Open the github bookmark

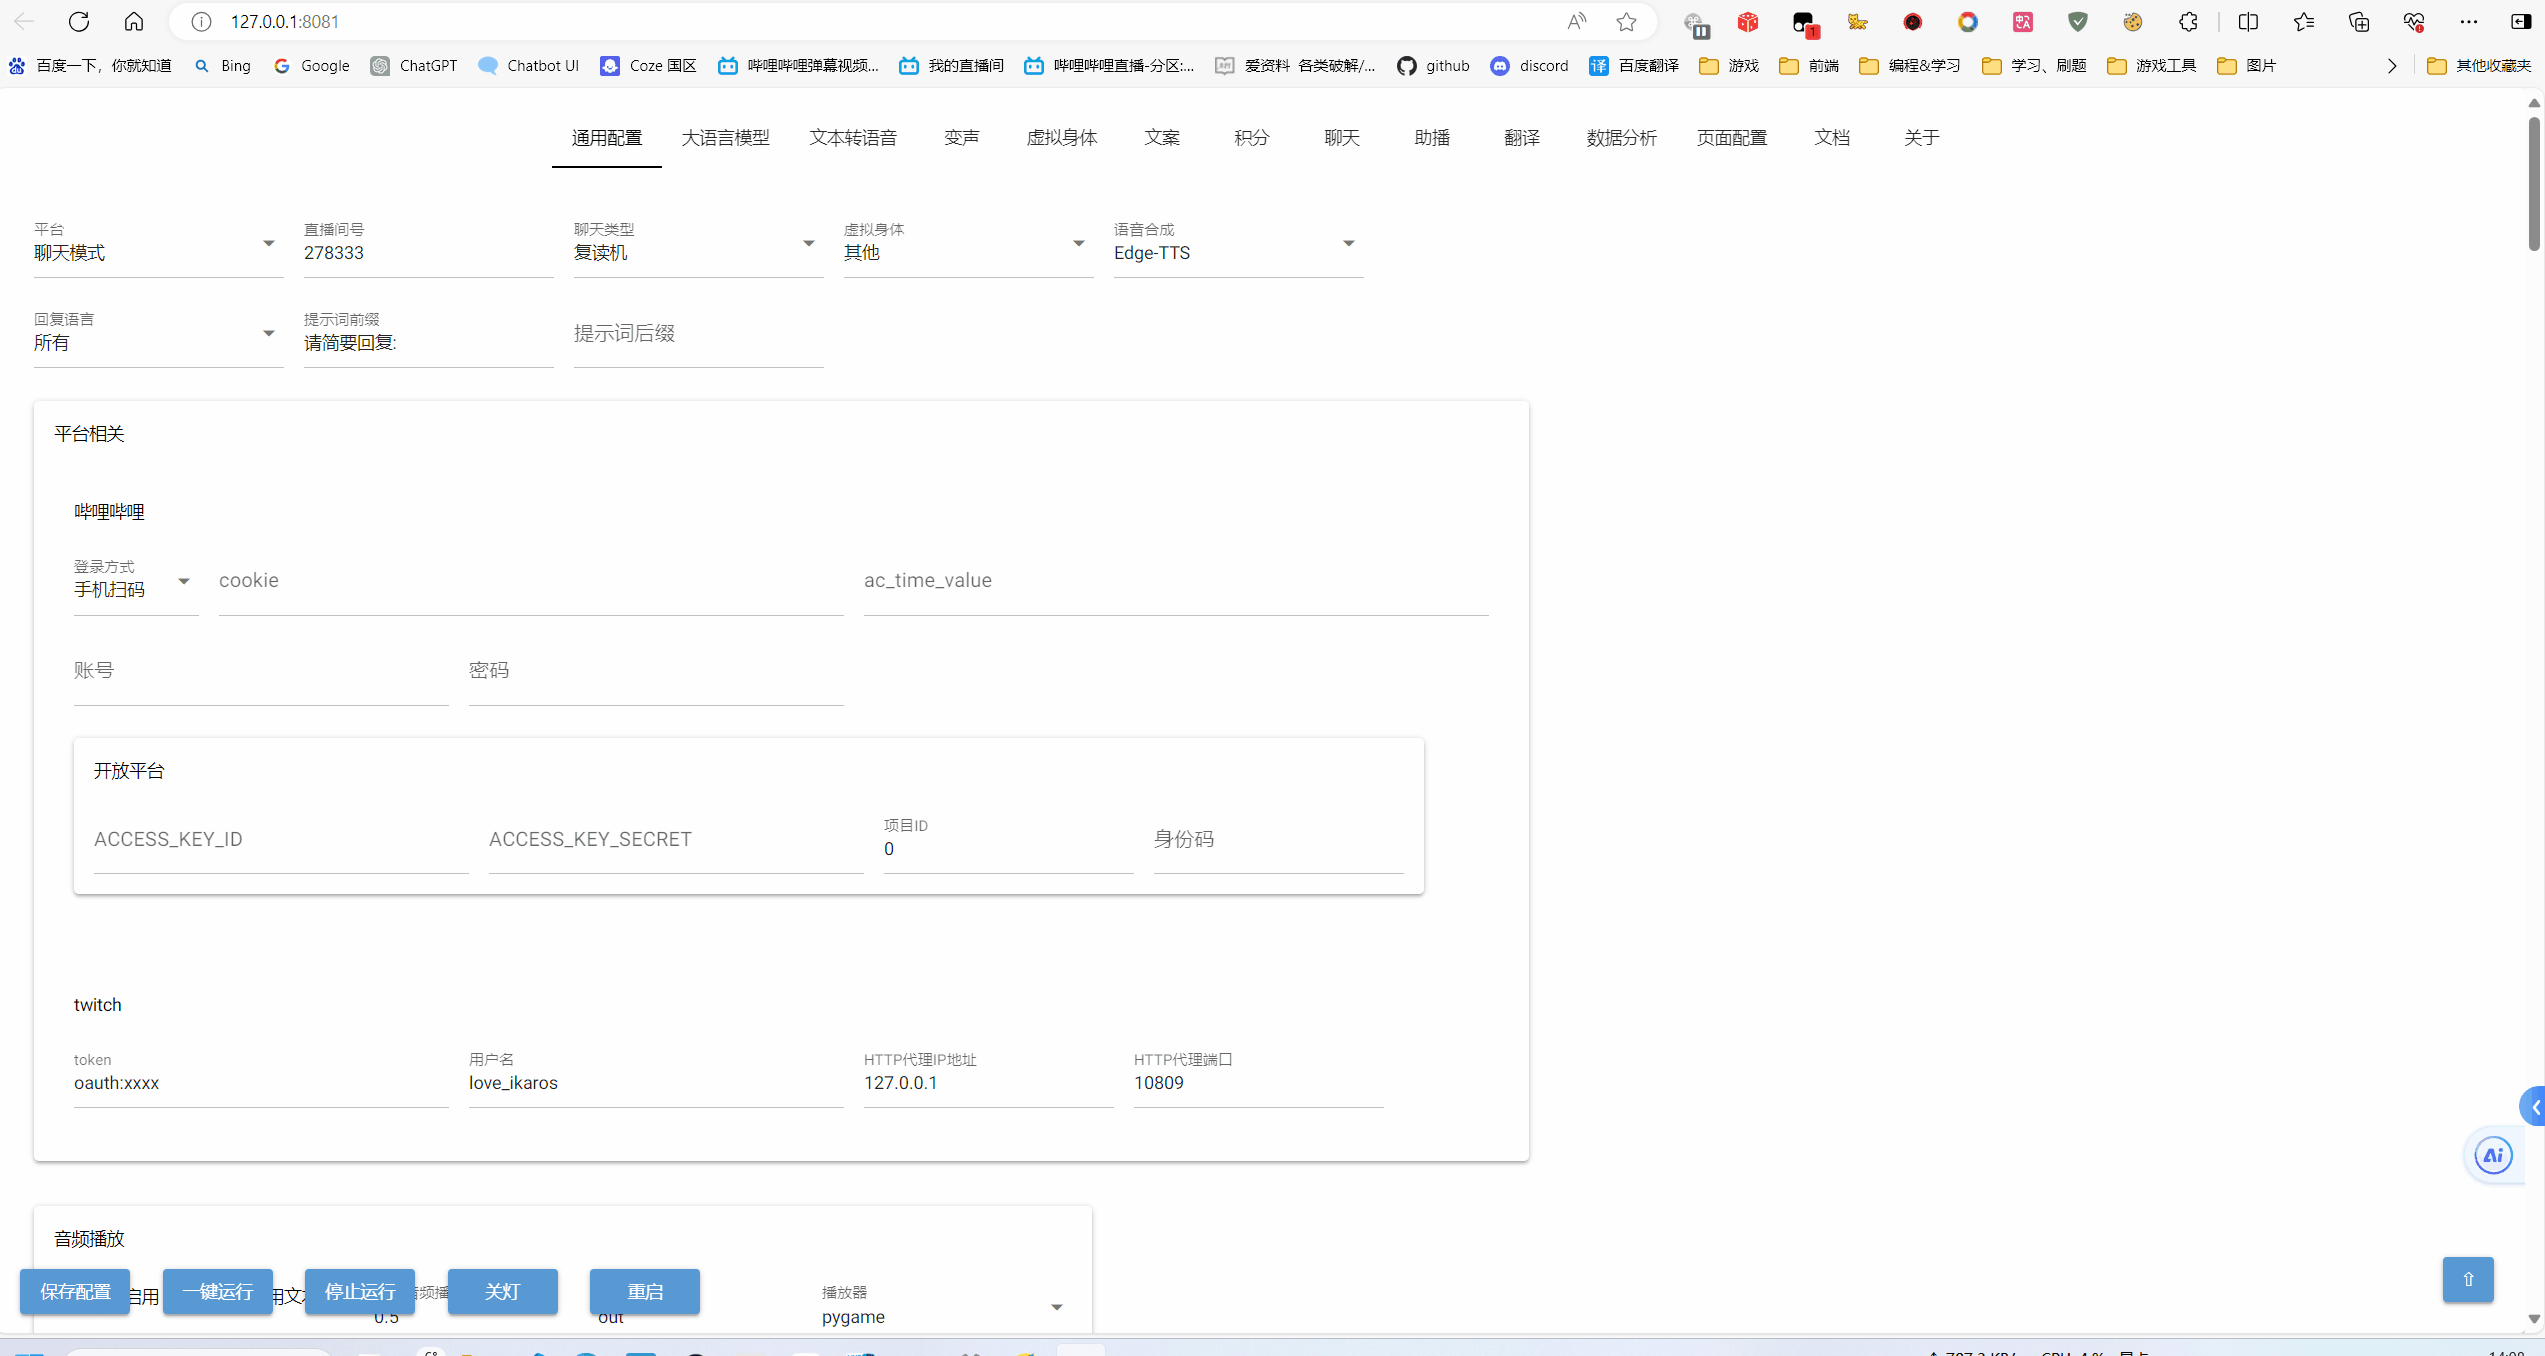tap(1433, 65)
